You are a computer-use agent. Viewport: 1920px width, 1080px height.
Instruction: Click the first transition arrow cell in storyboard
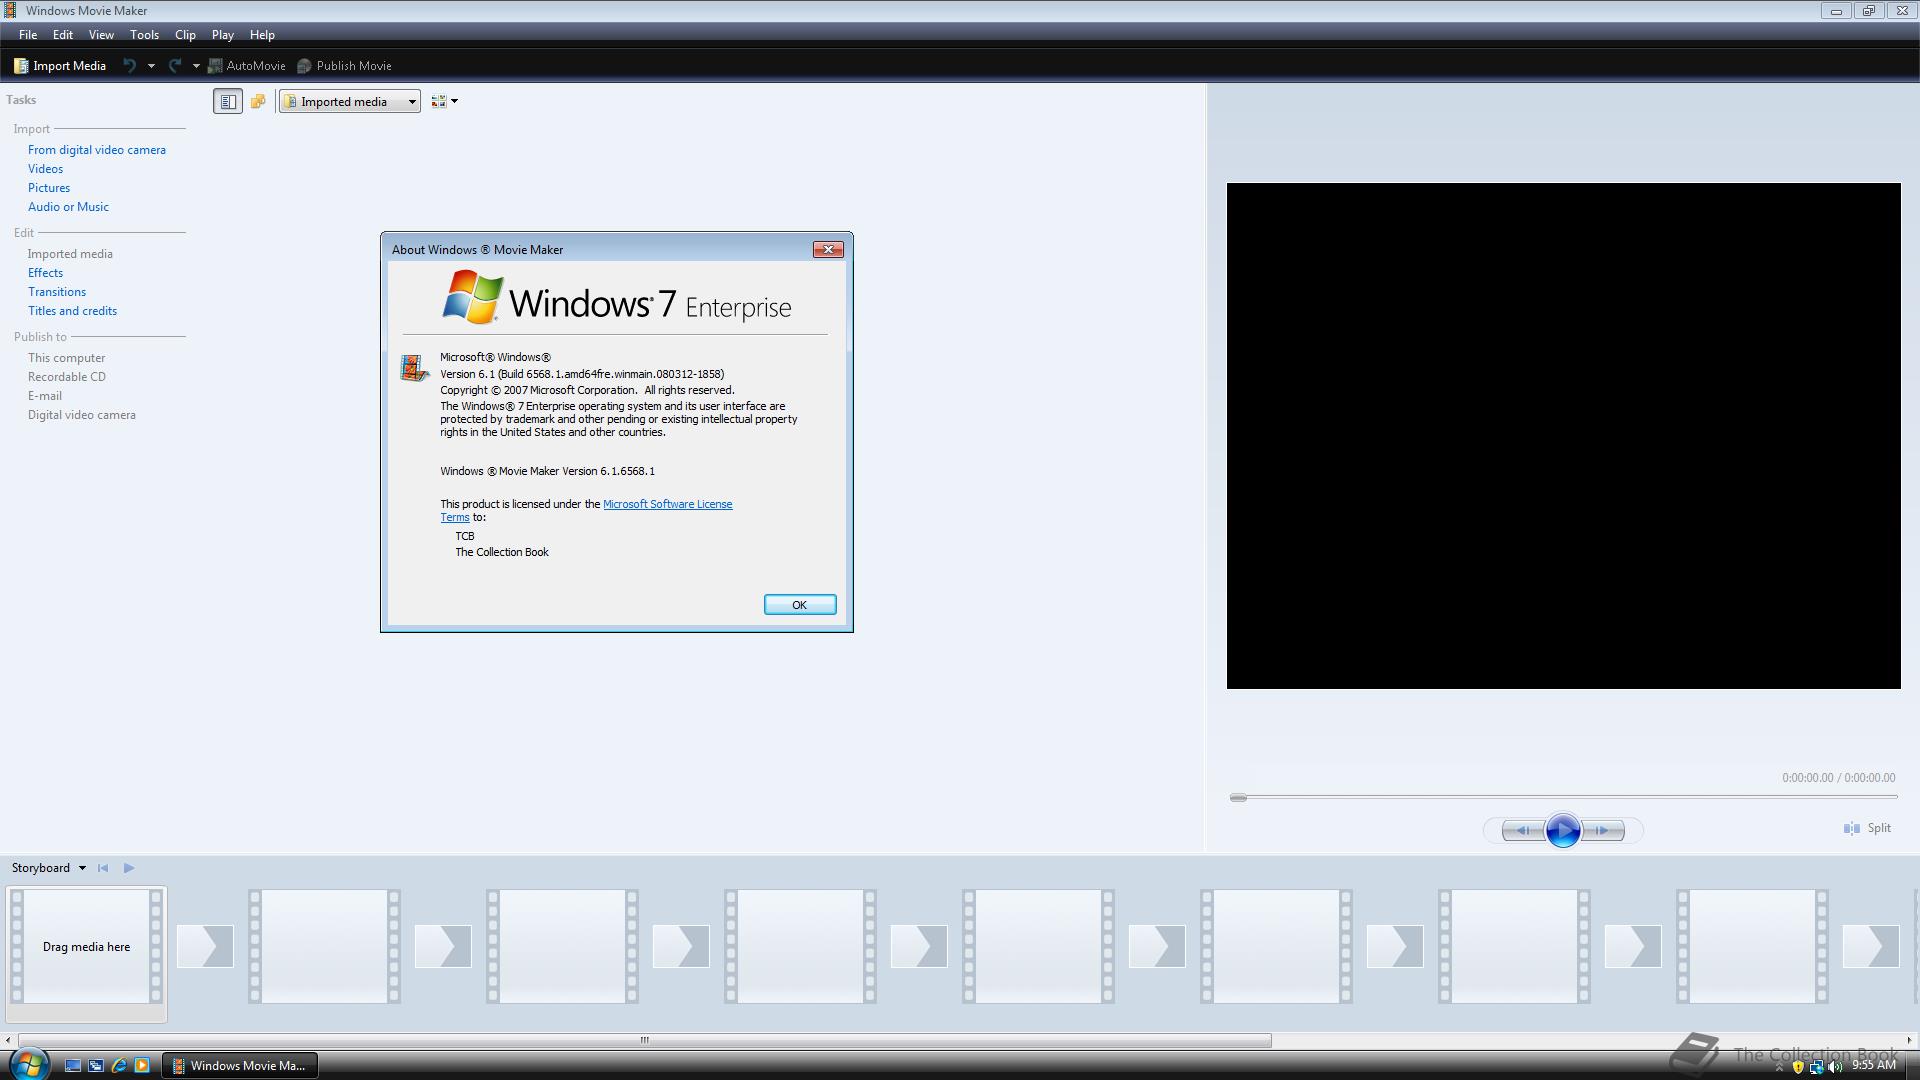point(205,946)
